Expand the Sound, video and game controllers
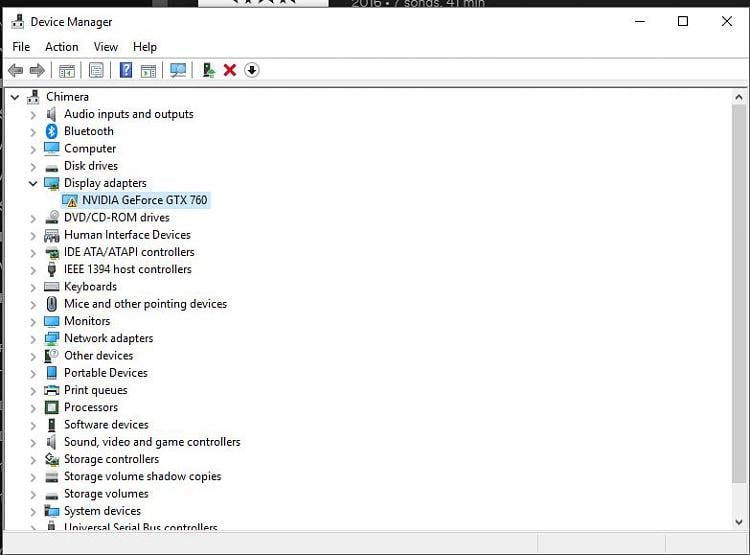750x555 pixels. click(x=33, y=443)
